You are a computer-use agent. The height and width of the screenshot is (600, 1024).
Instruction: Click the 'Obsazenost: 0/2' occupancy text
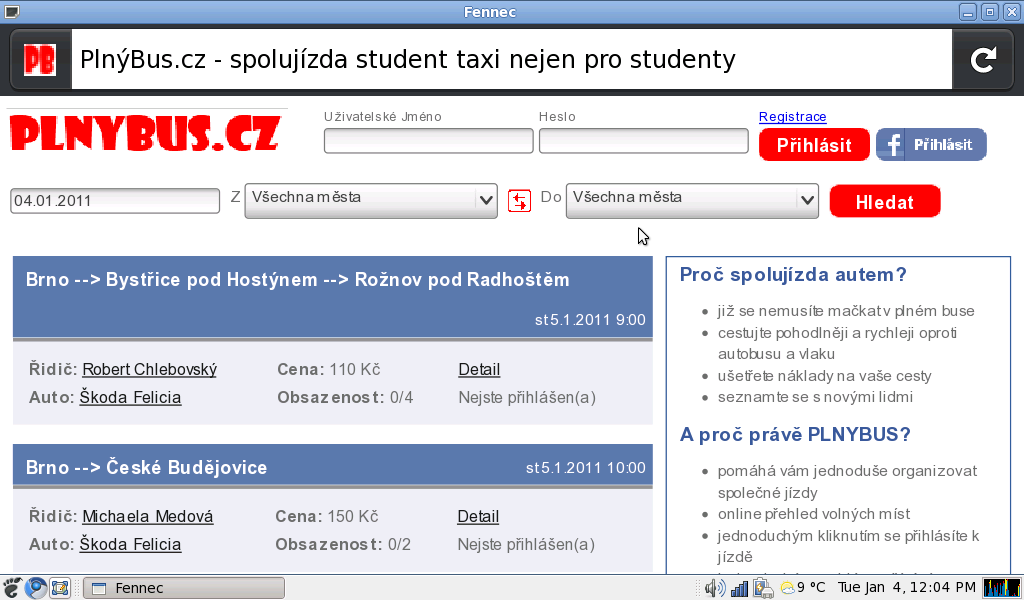(343, 545)
